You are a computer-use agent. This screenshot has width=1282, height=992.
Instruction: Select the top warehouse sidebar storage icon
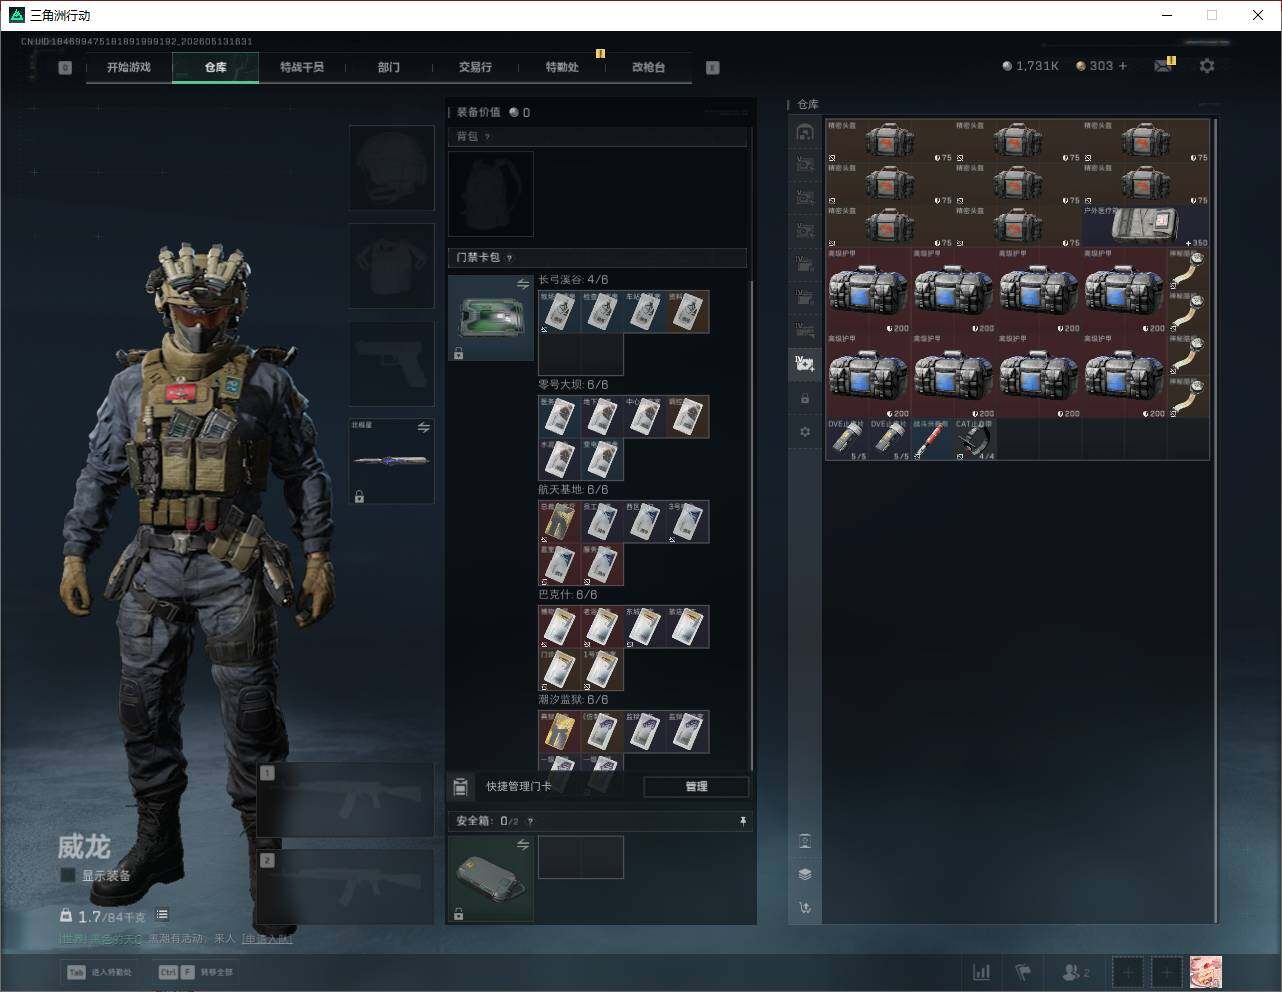(x=805, y=132)
